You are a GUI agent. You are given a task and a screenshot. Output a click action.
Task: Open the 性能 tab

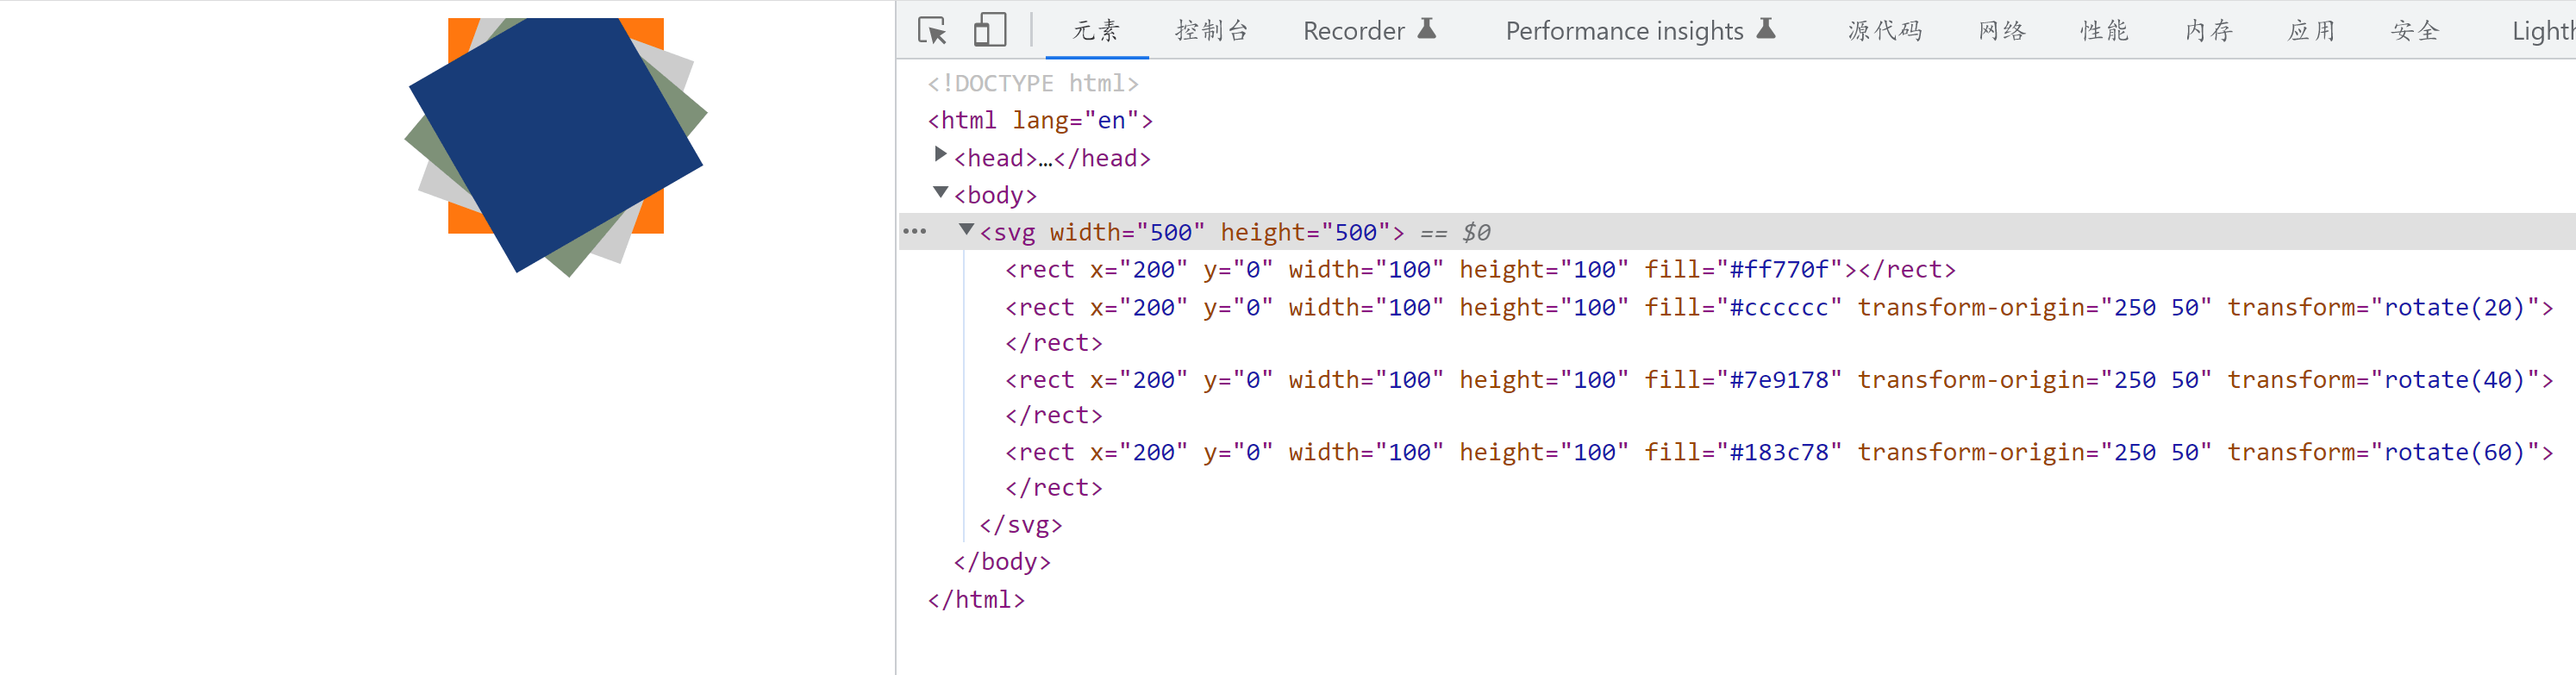click(x=2104, y=31)
